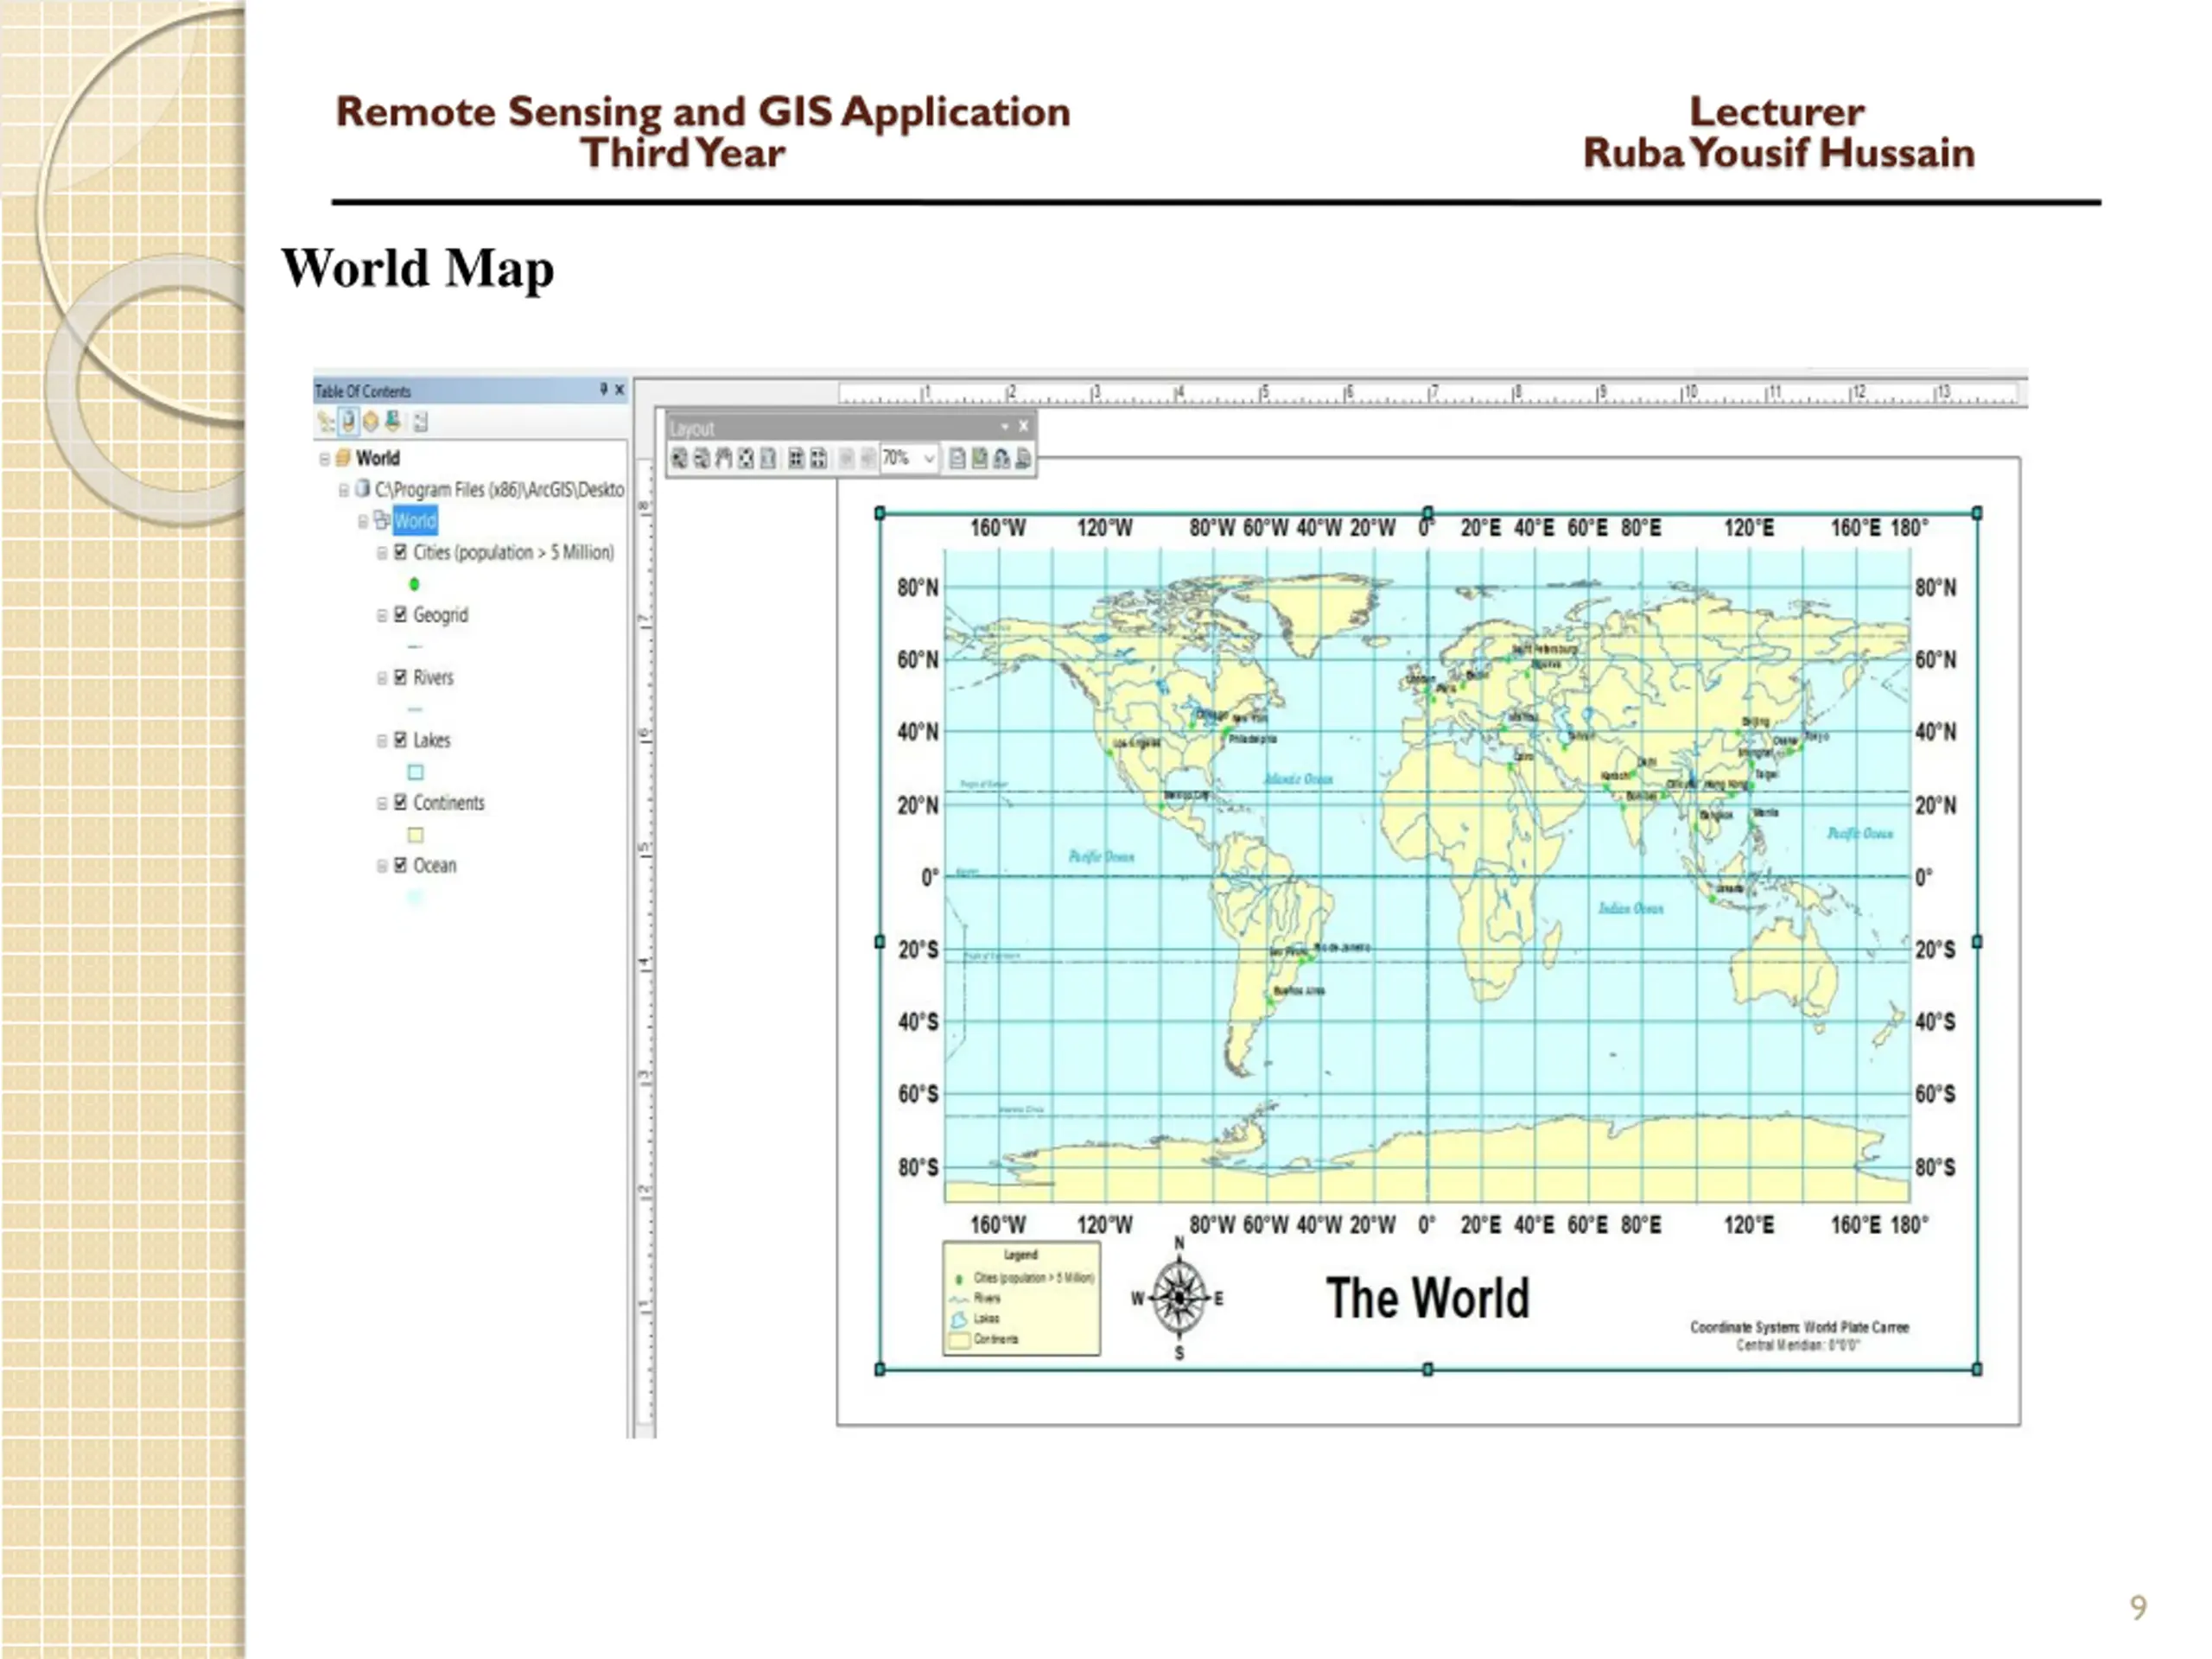Select List By Selection icon
The height and width of the screenshot is (1659, 2212).
tap(393, 421)
